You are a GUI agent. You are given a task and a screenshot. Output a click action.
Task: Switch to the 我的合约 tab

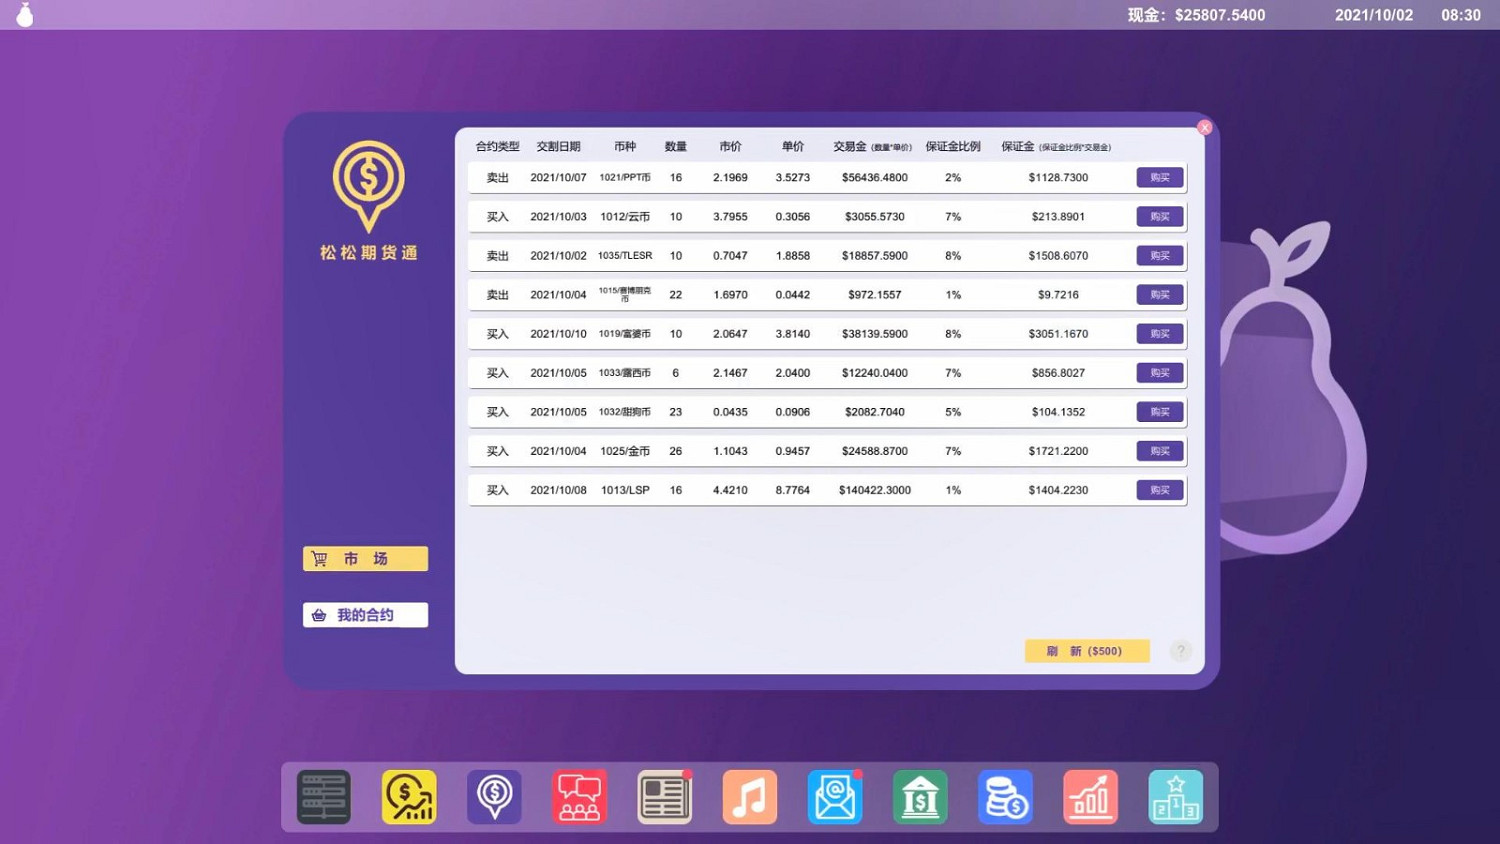[x=365, y=615]
